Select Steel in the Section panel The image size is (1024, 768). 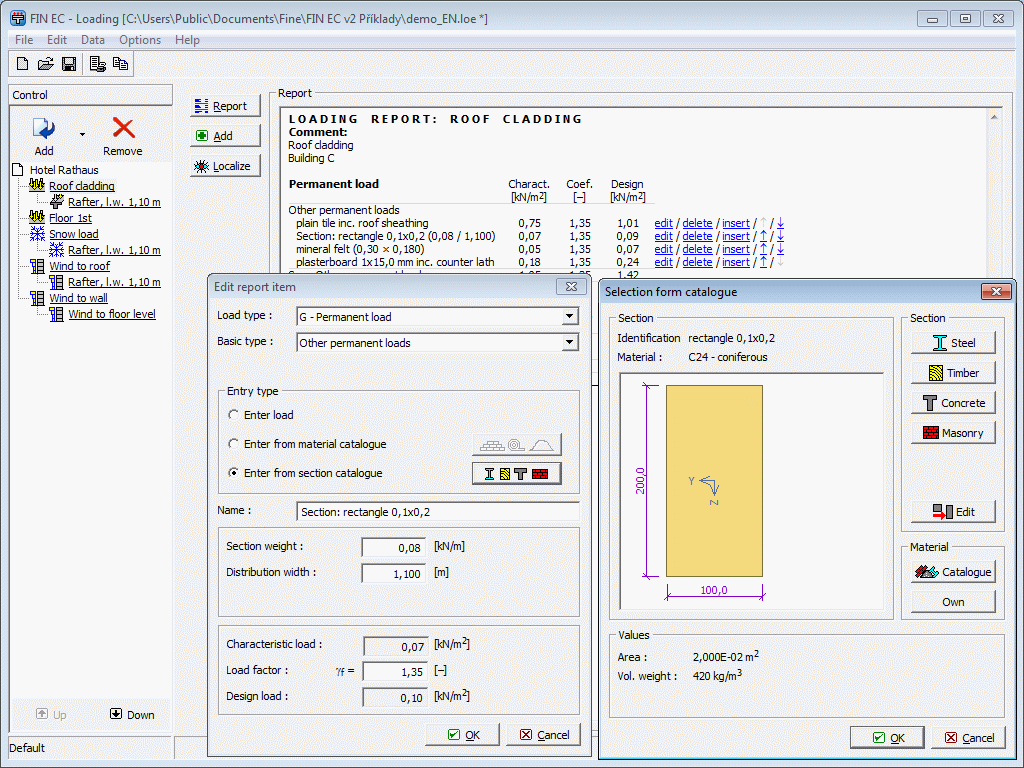(952, 342)
